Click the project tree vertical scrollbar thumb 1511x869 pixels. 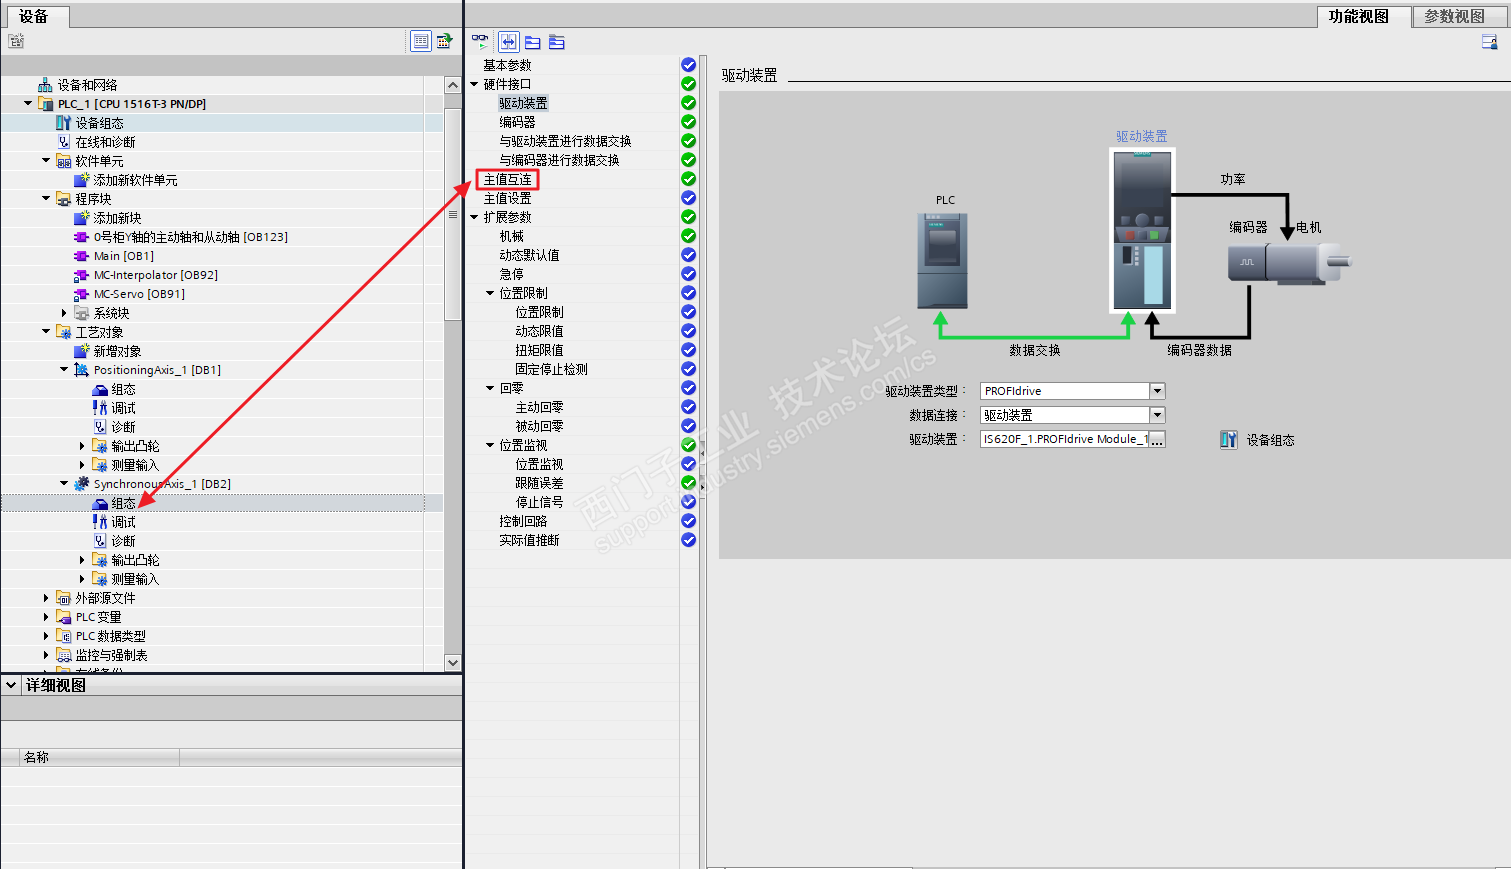453,214
